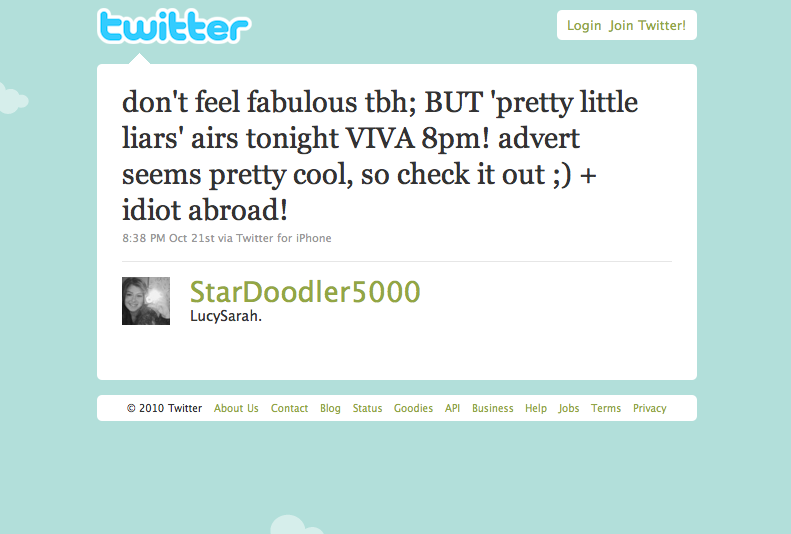Open the Goodies footer link
Screen dimensions: 791x534
click(x=413, y=408)
